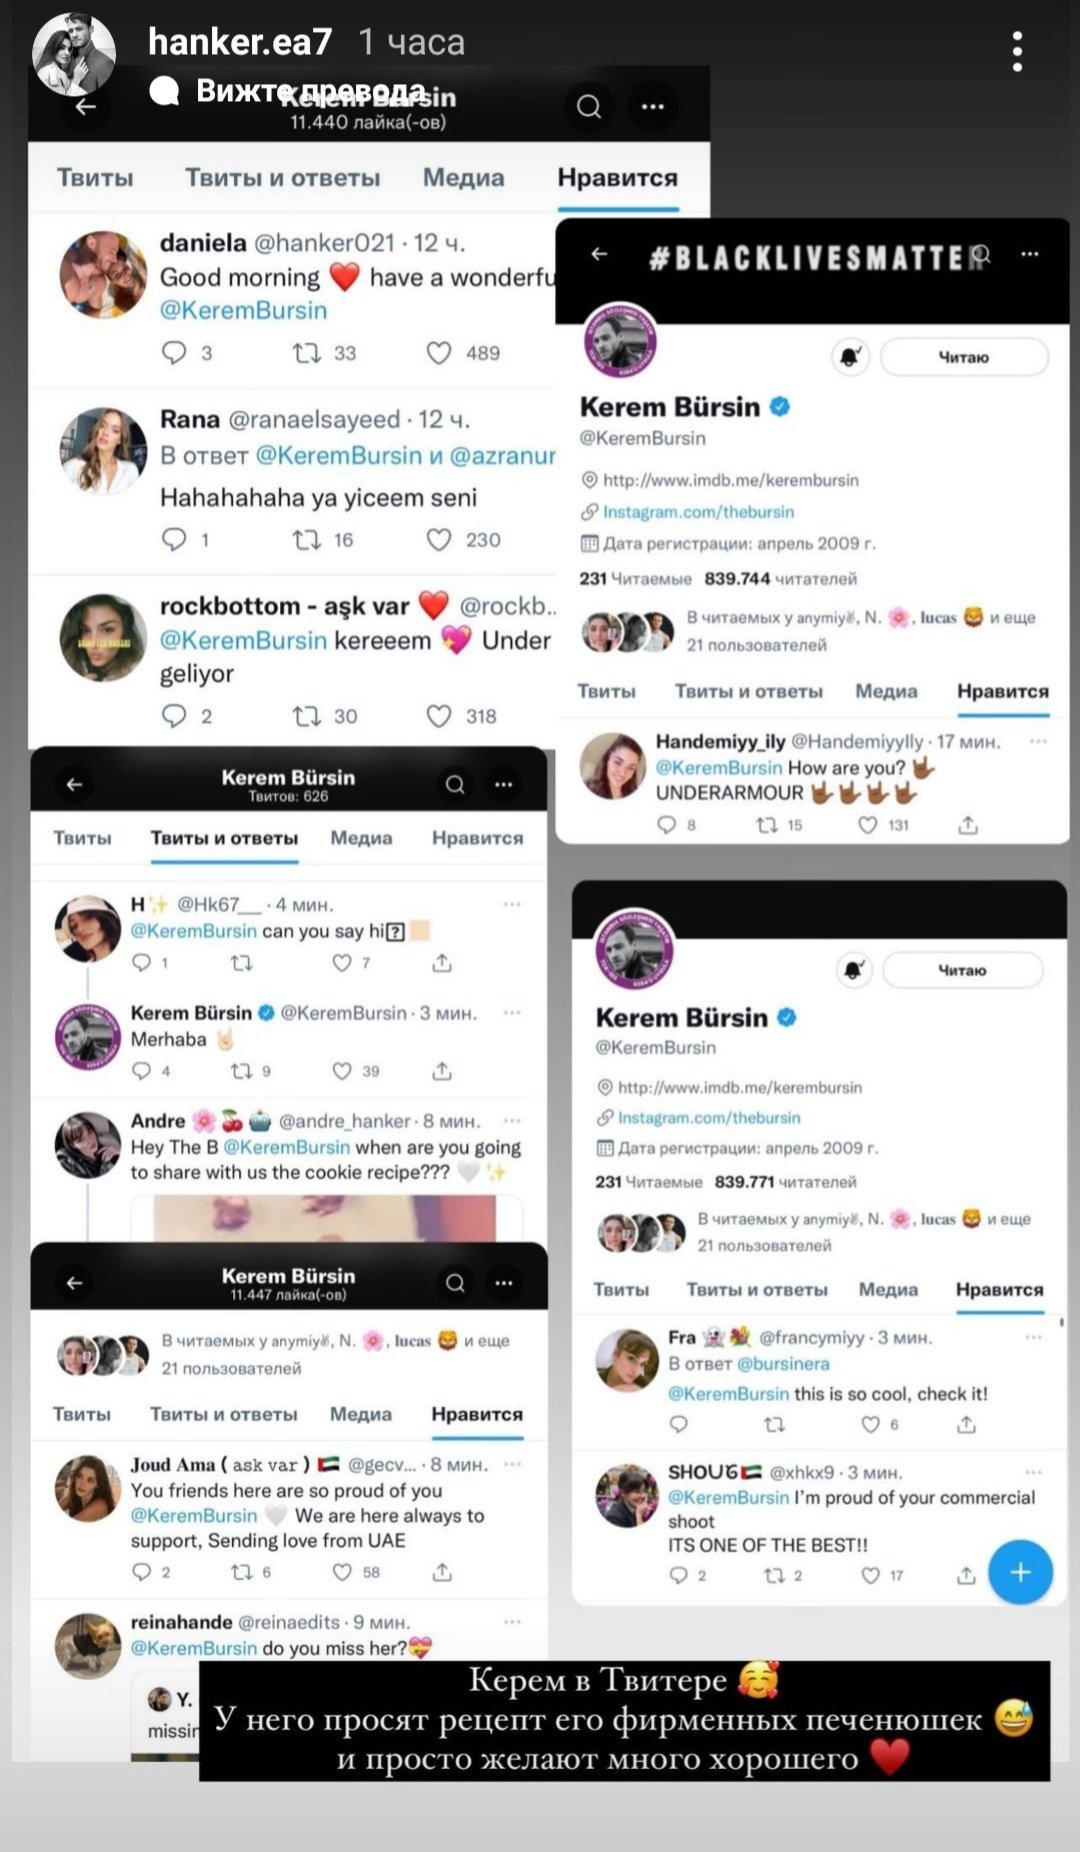1080x1852 pixels.
Task: Toggle notification bell on lower Kerem Bürsin profile
Action: click(x=853, y=970)
